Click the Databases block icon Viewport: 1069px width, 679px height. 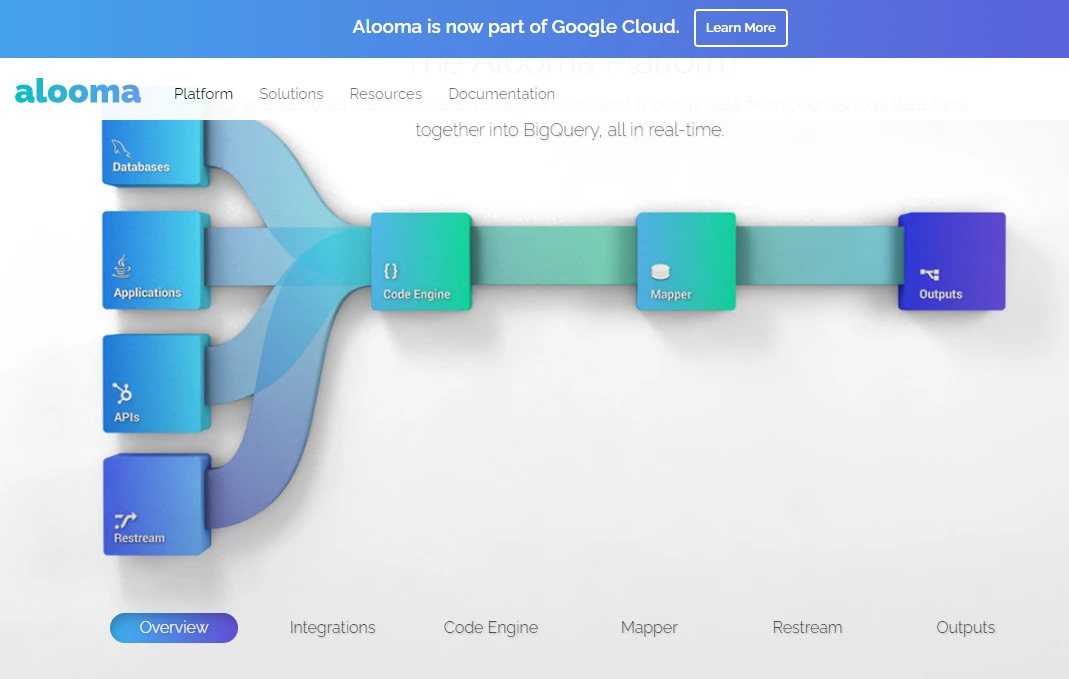click(x=122, y=148)
